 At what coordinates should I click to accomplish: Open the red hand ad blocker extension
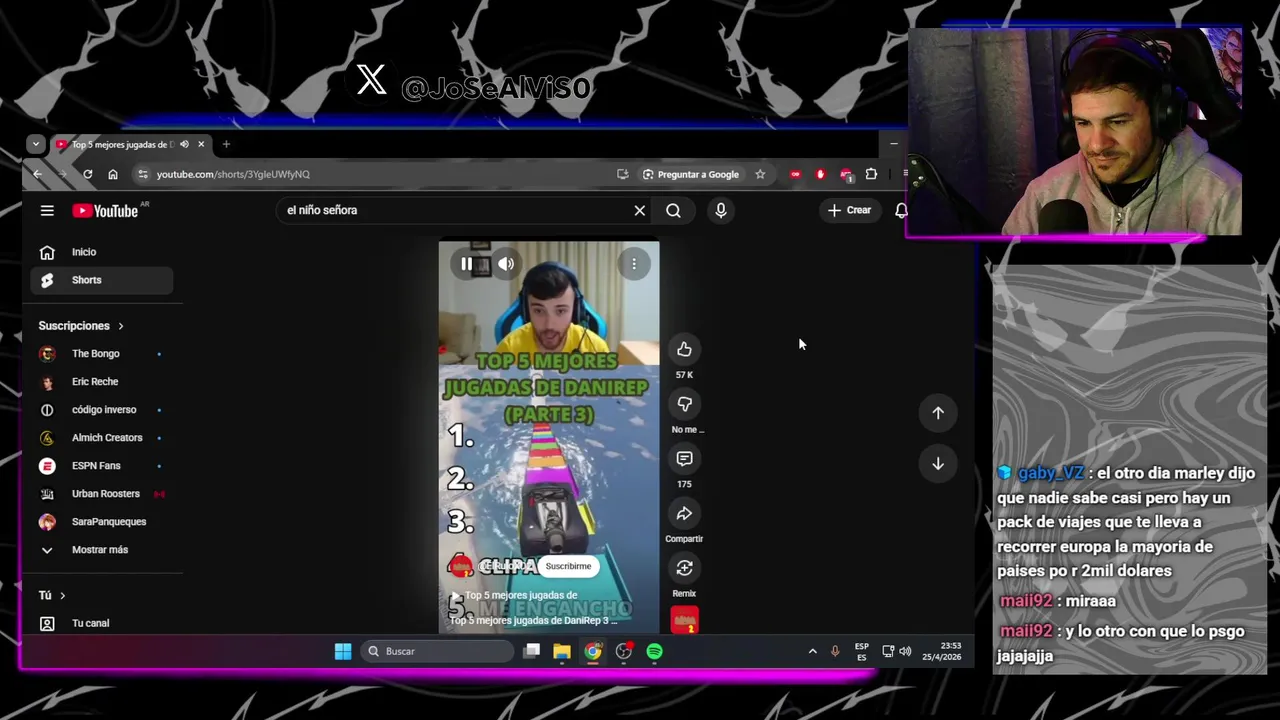tap(821, 174)
